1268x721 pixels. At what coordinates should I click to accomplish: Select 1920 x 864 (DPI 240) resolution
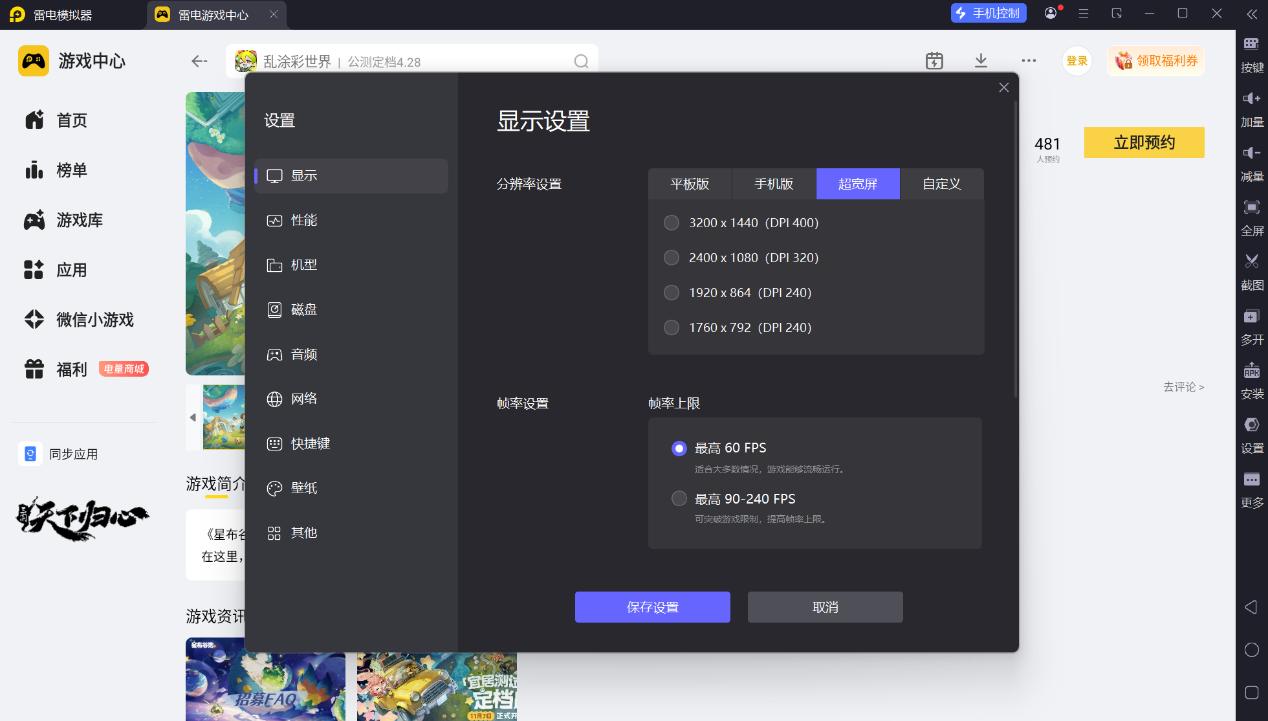(671, 293)
